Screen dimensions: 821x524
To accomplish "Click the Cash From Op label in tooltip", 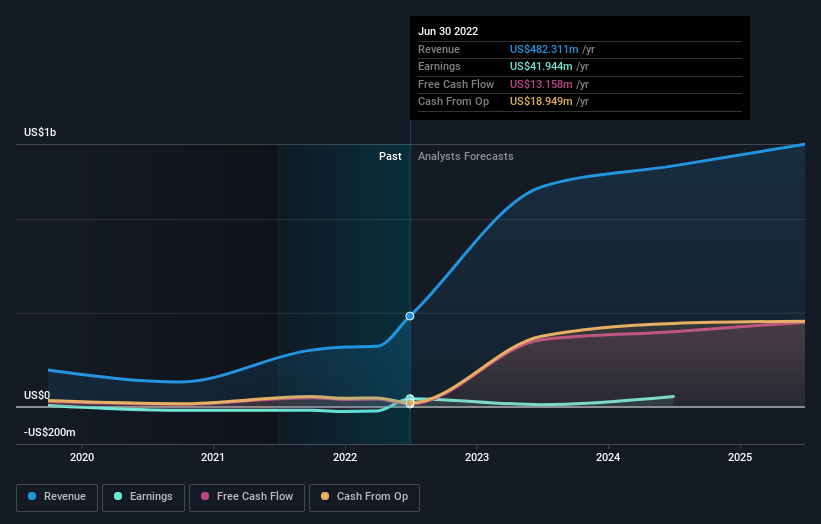I will click(453, 102).
